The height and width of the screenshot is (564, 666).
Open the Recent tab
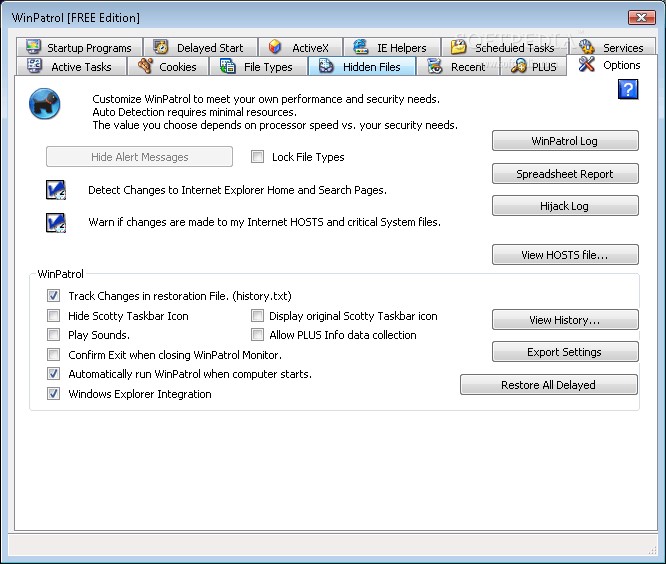point(458,66)
